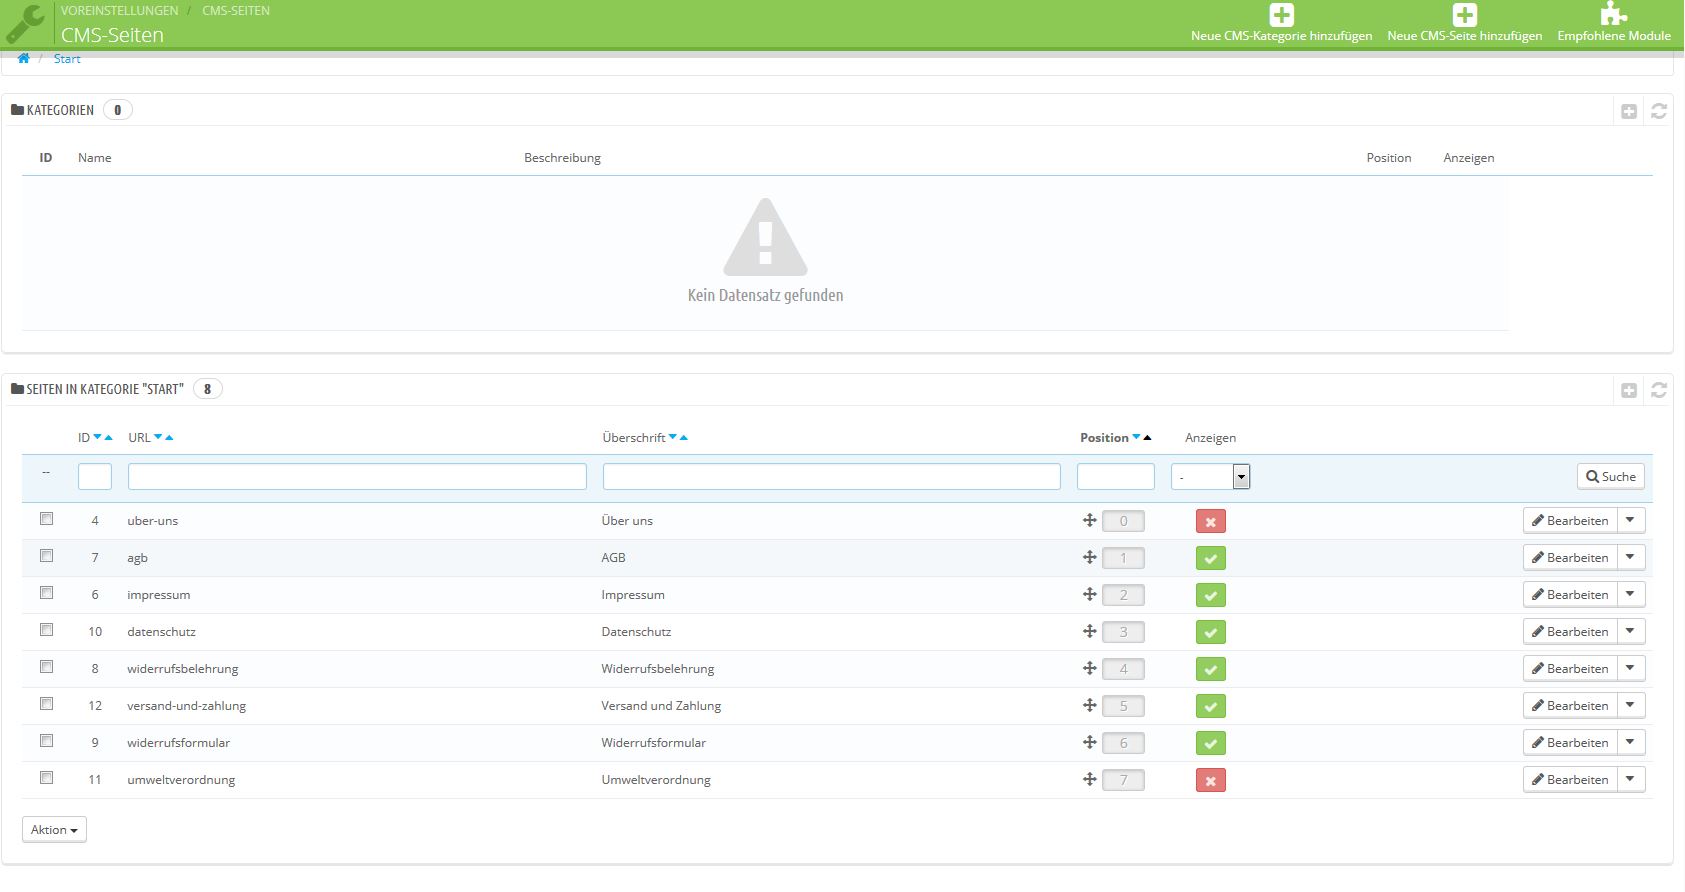The width and height of the screenshot is (1685, 892).
Task: Click move handle for versand-und-zahlung row
Action: (x=1090, y=705)
